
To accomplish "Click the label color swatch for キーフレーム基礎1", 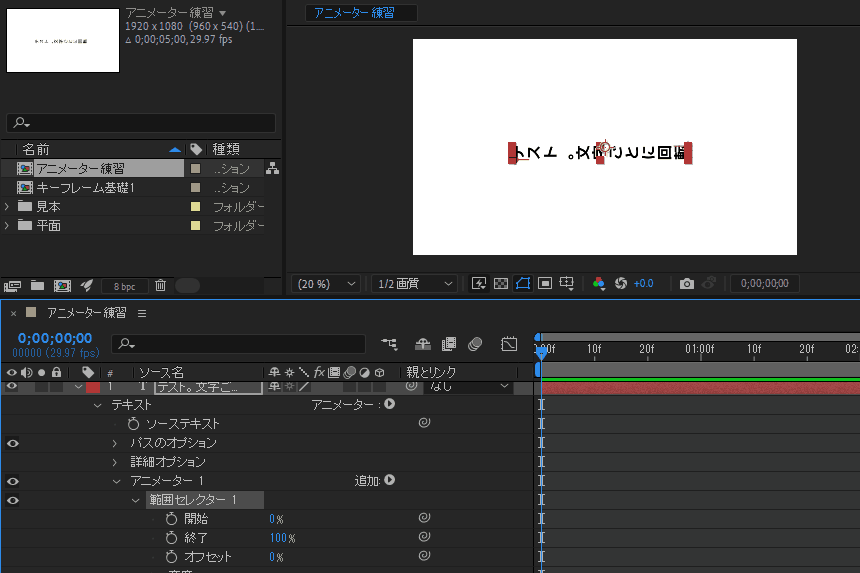I will click(195, 188).
